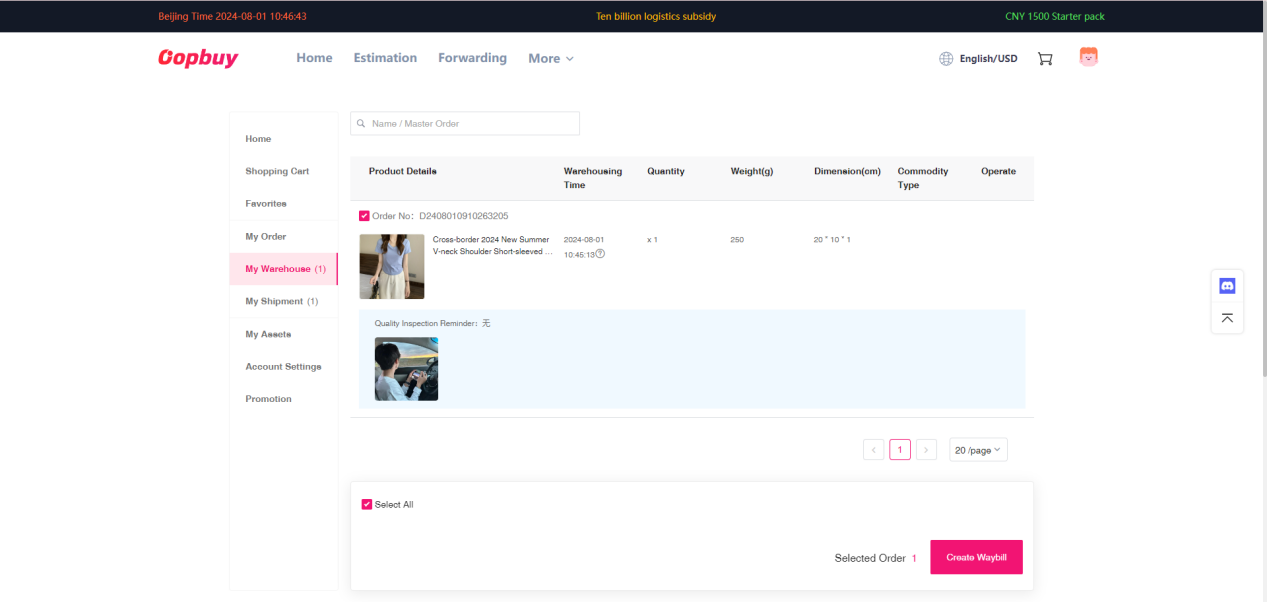This screenshot has width=1267, height=602.
Task: Open Account Settings in sidebar
Action: [283, 367]
